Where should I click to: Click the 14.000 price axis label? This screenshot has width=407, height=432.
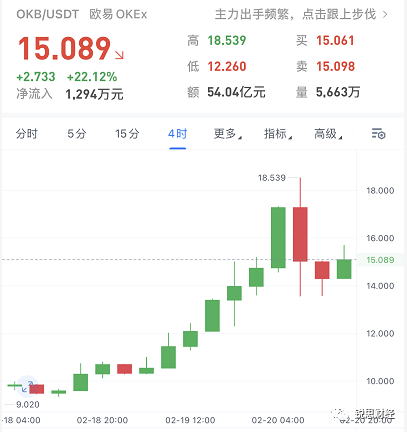380,286
